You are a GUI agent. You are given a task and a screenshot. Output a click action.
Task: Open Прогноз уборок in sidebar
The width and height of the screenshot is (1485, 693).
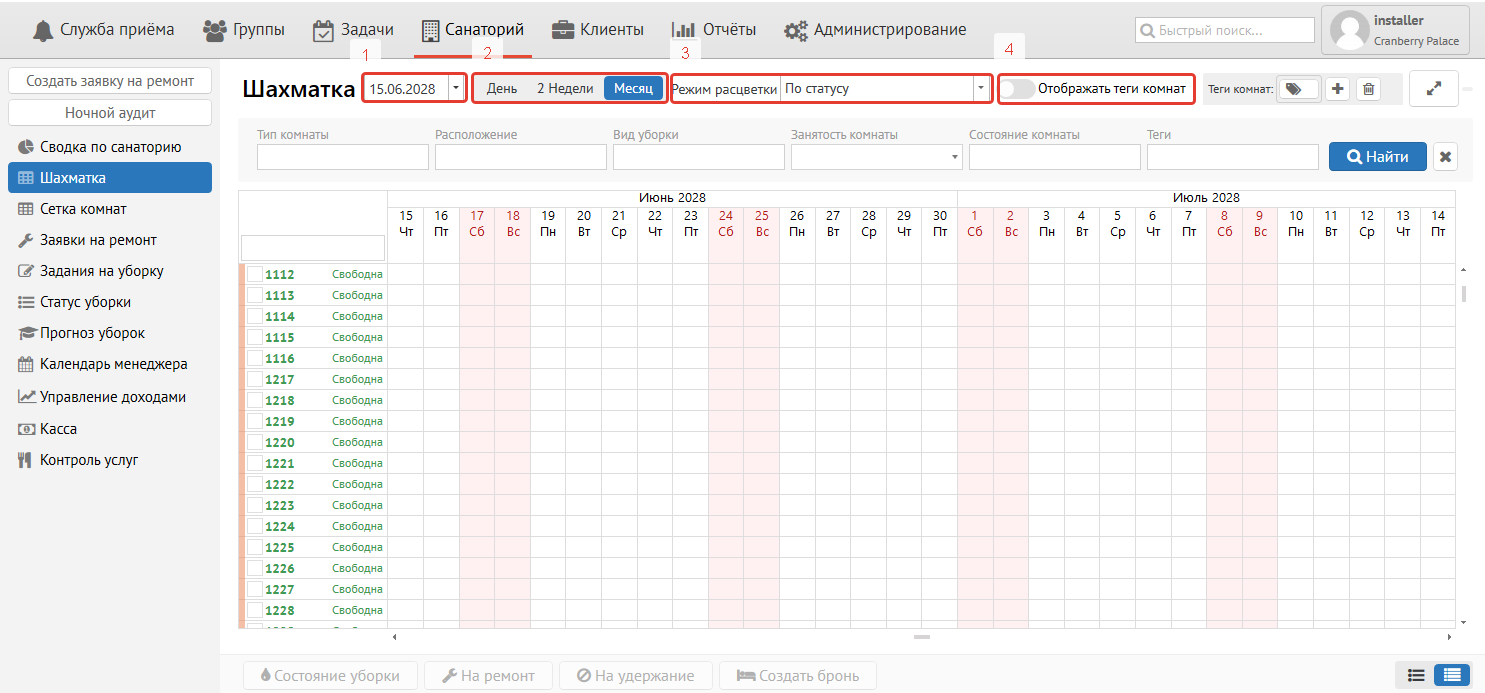[x=110, y=333]
